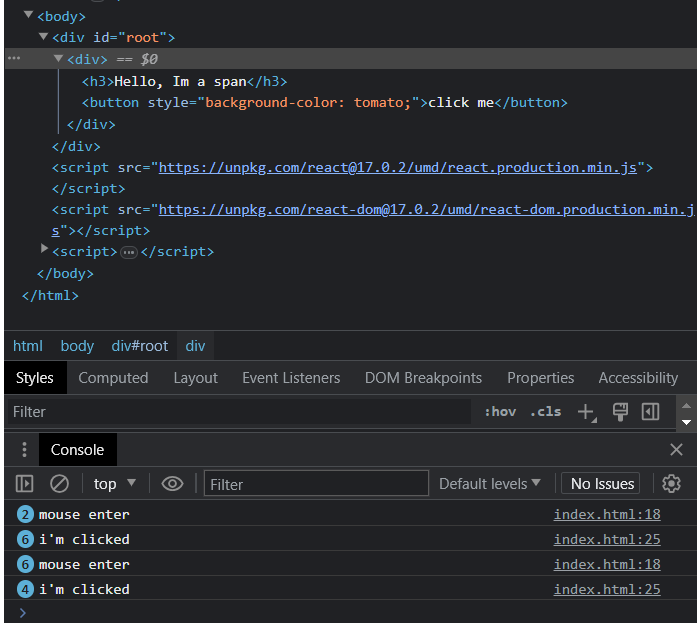Image resolution: width=697 pixels, height=623 pixels.
Task: Collapse the div id="root" node
Action: point(43,36)
